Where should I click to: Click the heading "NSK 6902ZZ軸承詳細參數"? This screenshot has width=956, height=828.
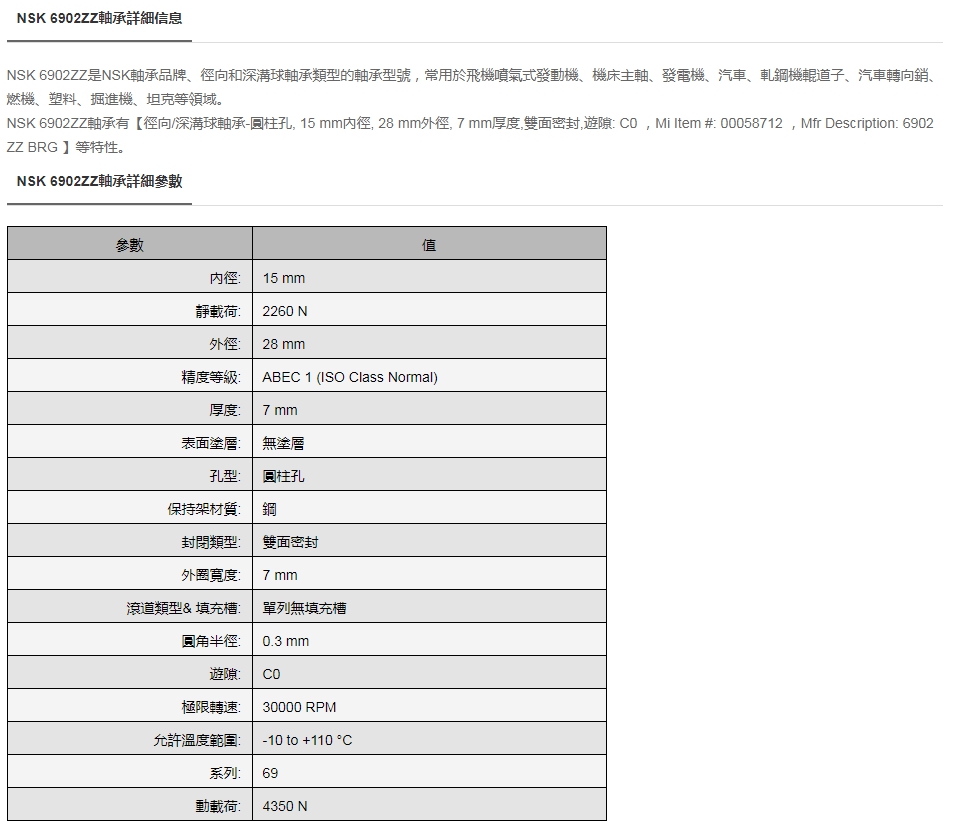click(99, 181)
